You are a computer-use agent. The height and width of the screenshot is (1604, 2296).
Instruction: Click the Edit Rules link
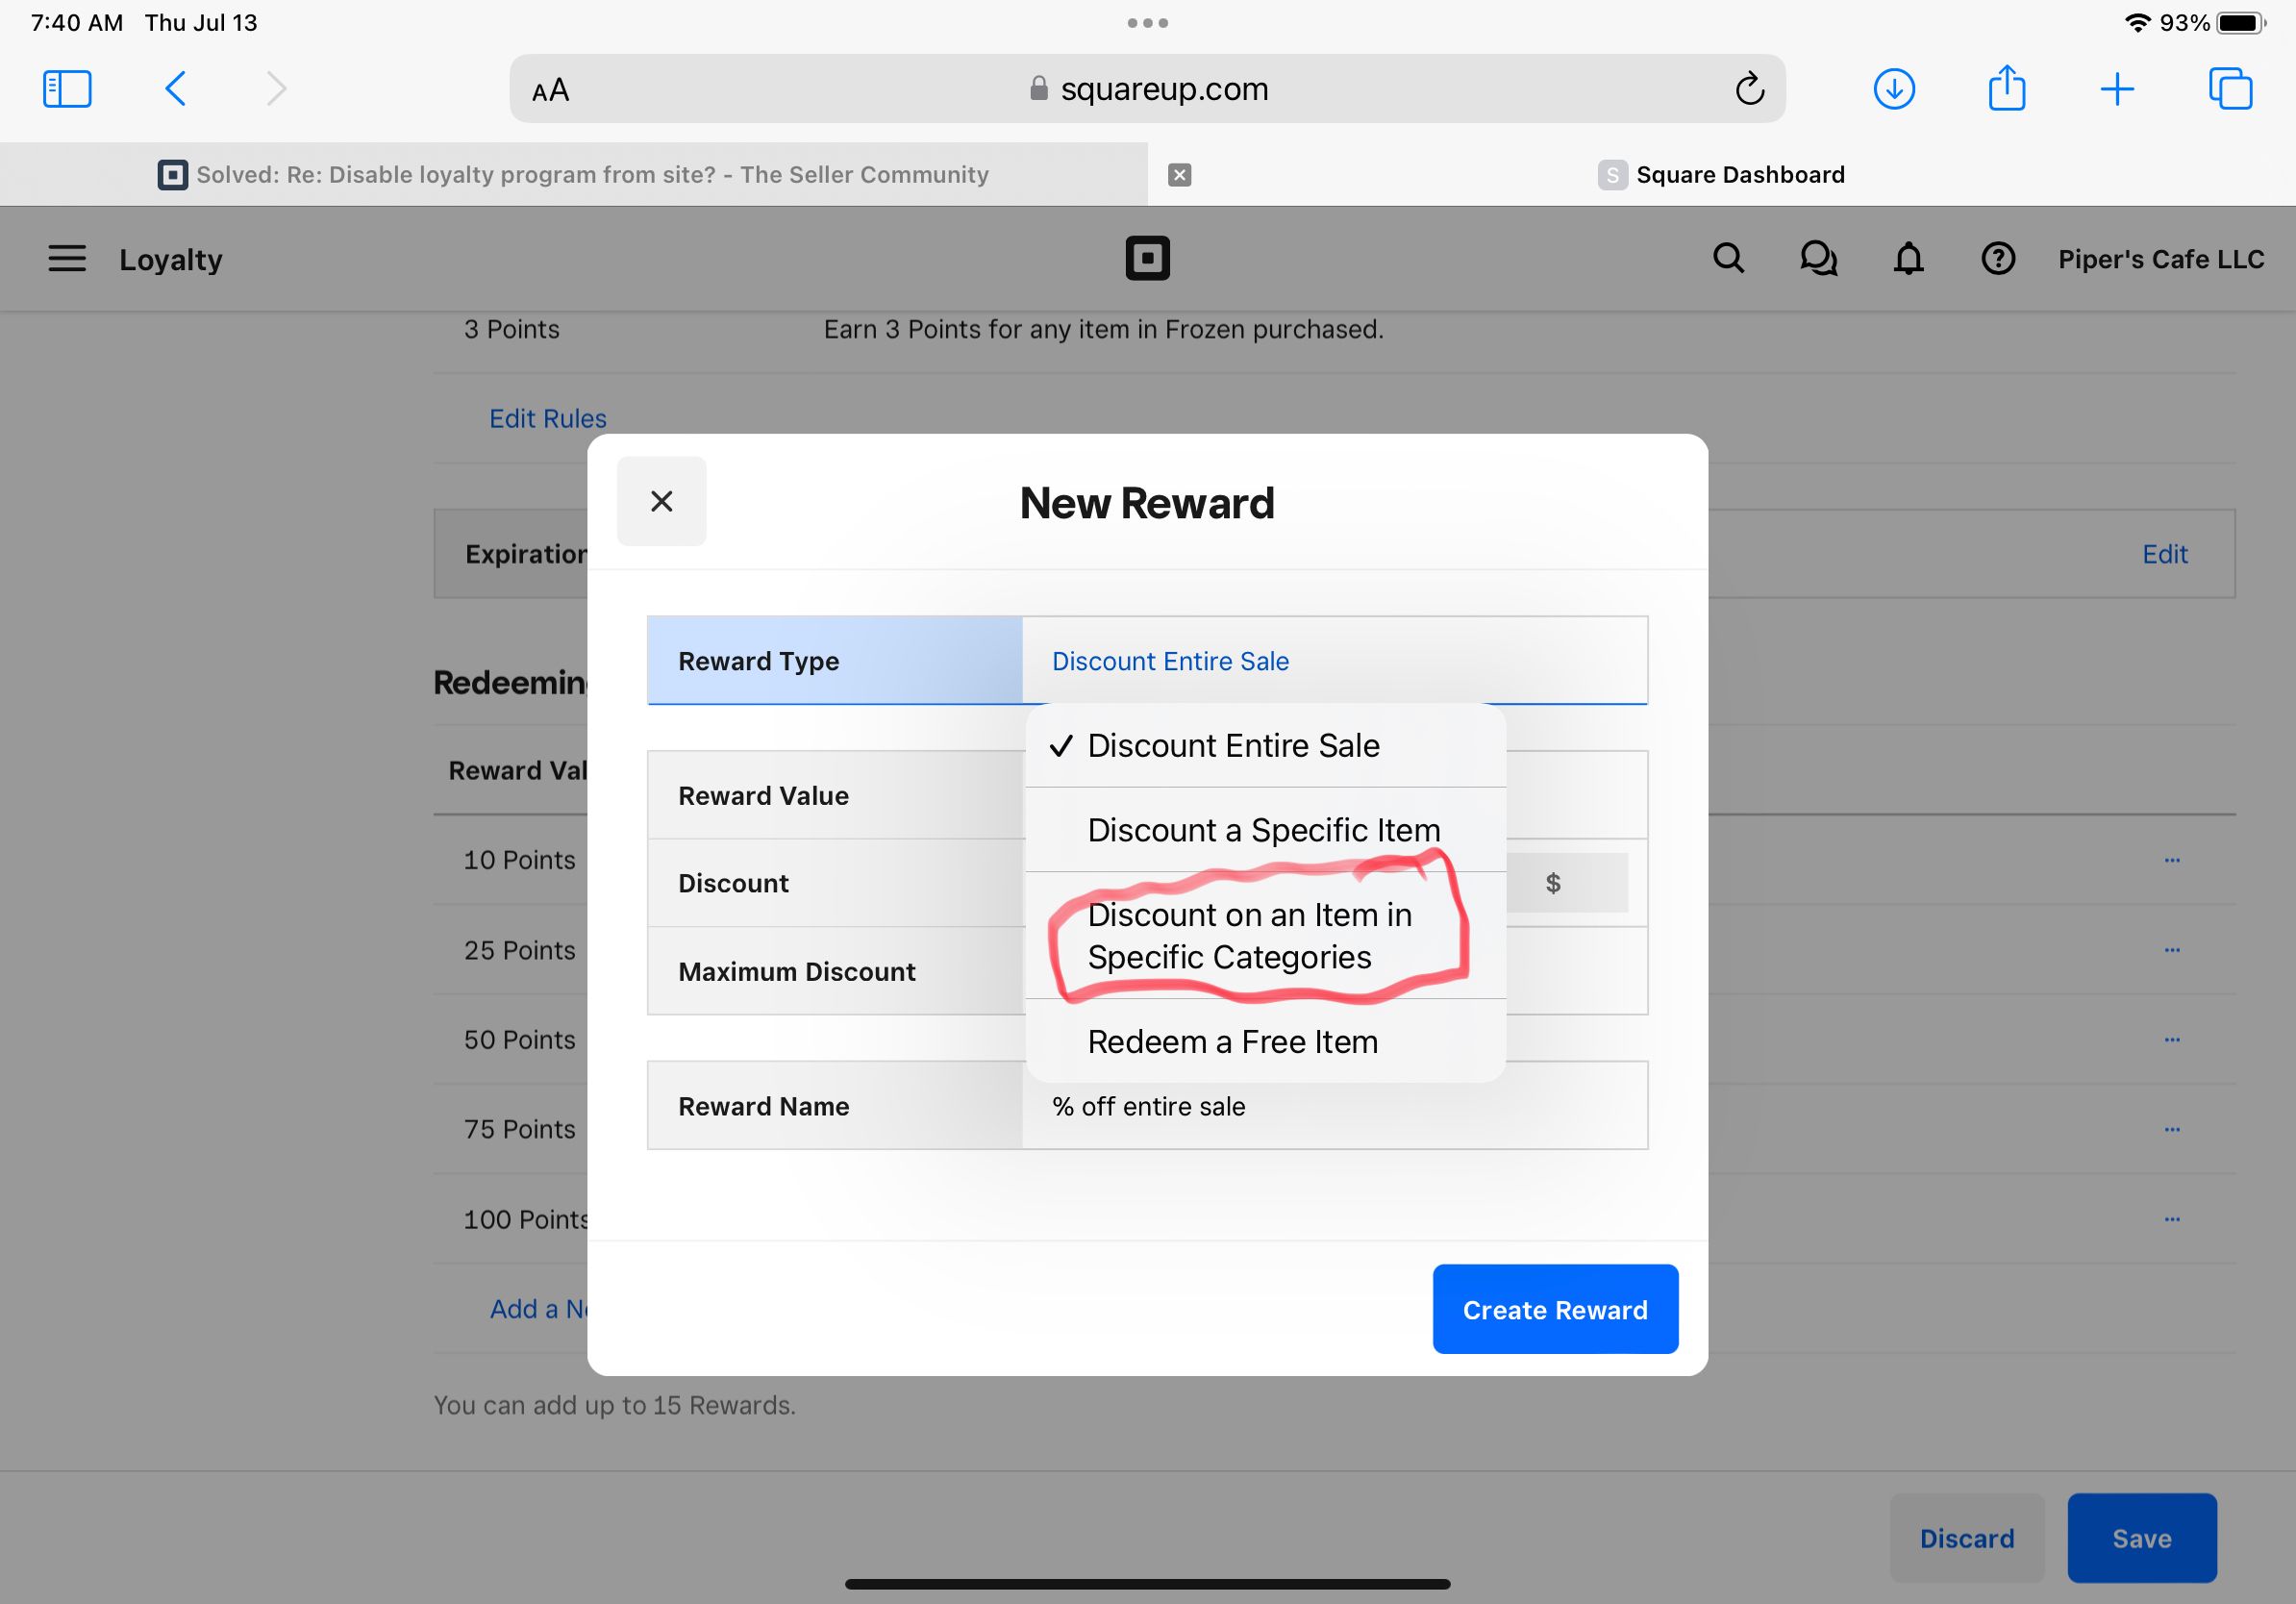point(547,418)
